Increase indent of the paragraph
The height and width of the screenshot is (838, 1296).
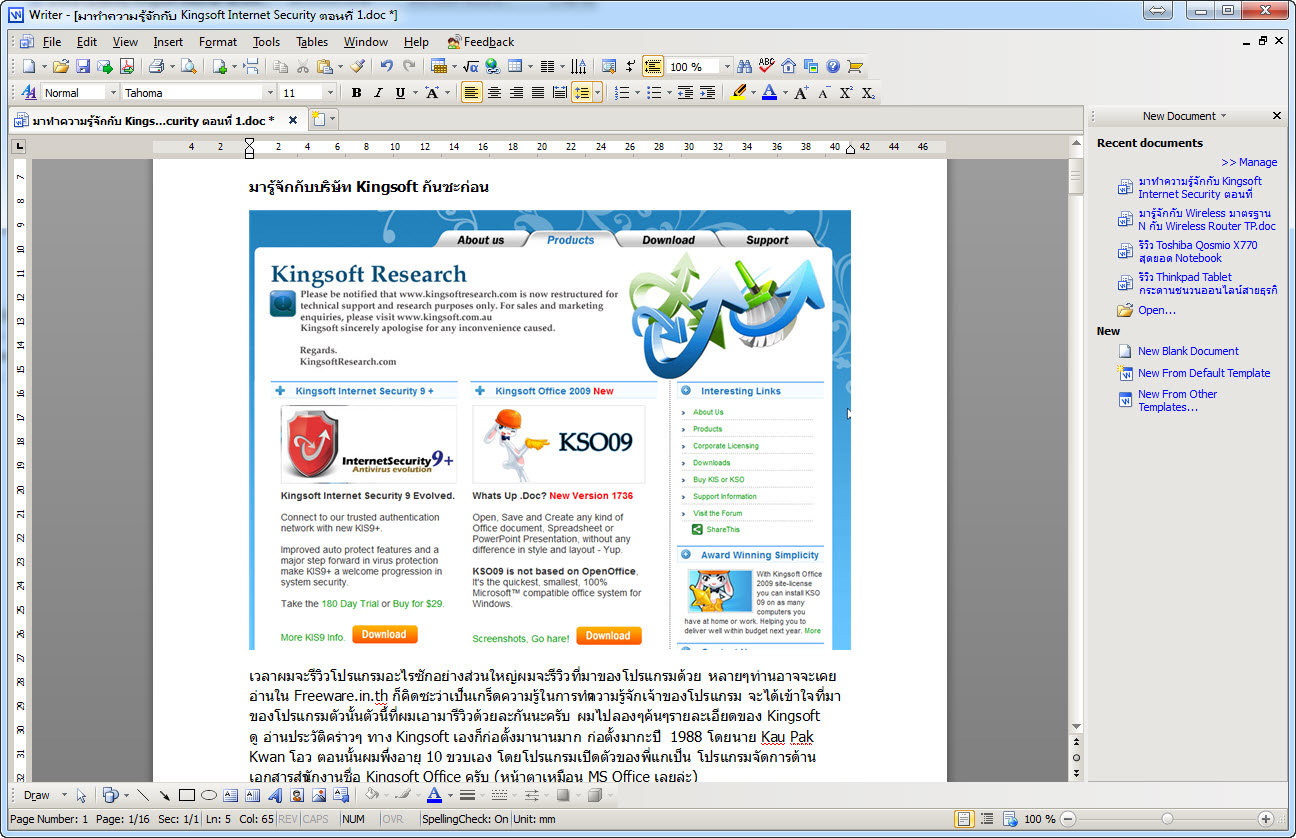(x=707, y=93)
